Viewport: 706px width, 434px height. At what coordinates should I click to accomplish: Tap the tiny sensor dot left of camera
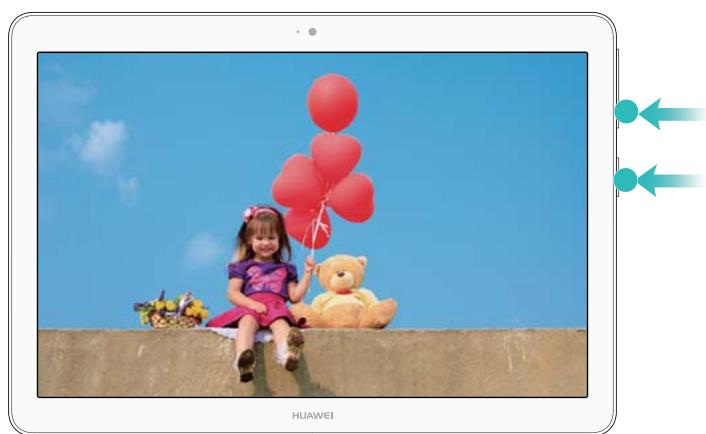(x=299, y=32)
